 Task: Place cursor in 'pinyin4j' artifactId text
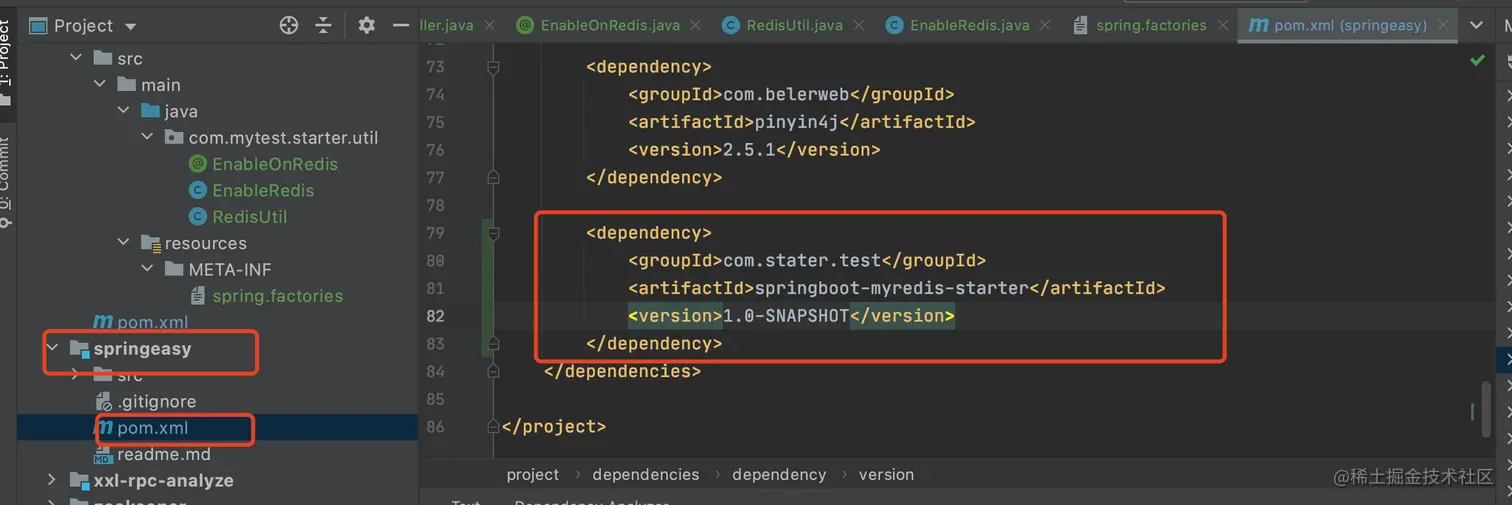click(x=796, y=122)
